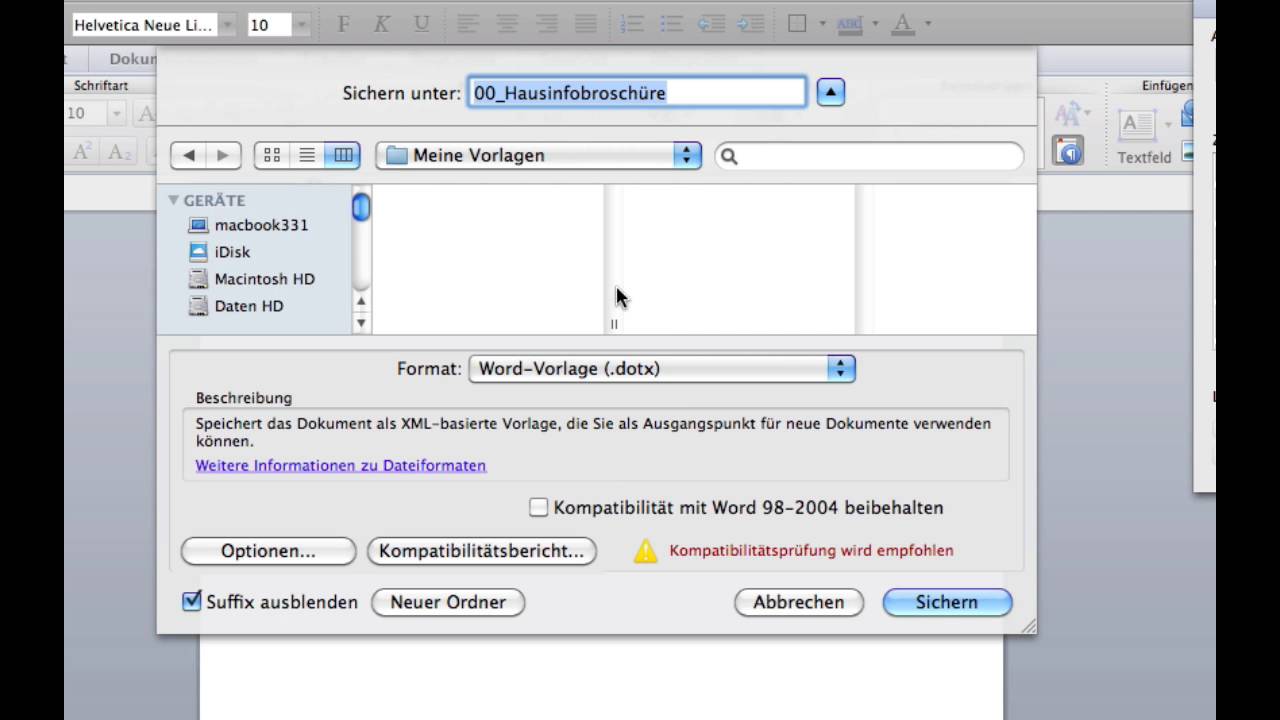Select Macintosh HD in the sidebar
Screen dimensions: 1280x720
252,279
